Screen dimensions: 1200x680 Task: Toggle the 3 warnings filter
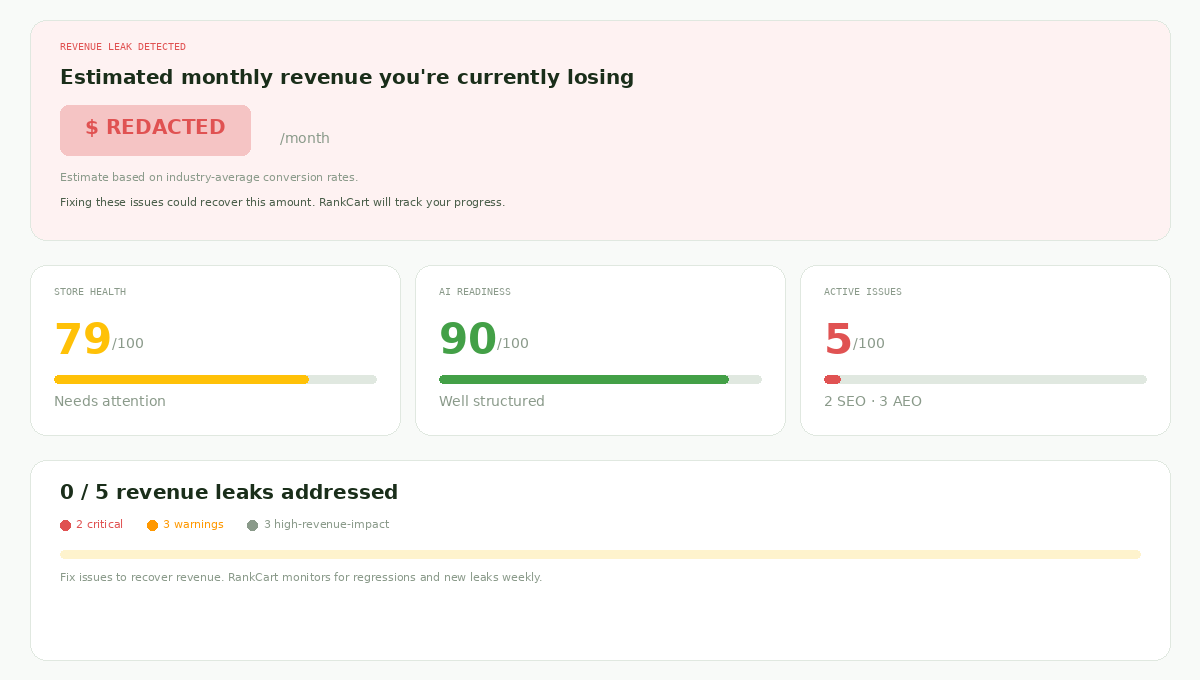tap(185, 524)
